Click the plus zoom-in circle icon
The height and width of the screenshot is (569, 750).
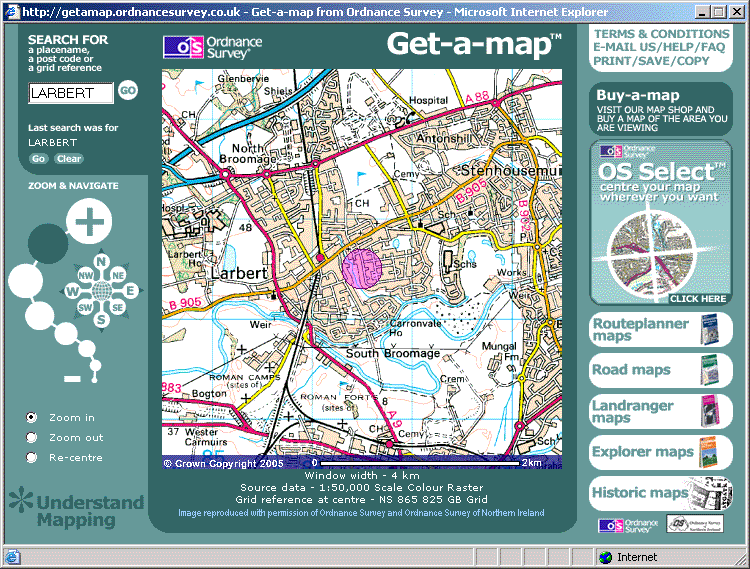click(x=89, y=221)
